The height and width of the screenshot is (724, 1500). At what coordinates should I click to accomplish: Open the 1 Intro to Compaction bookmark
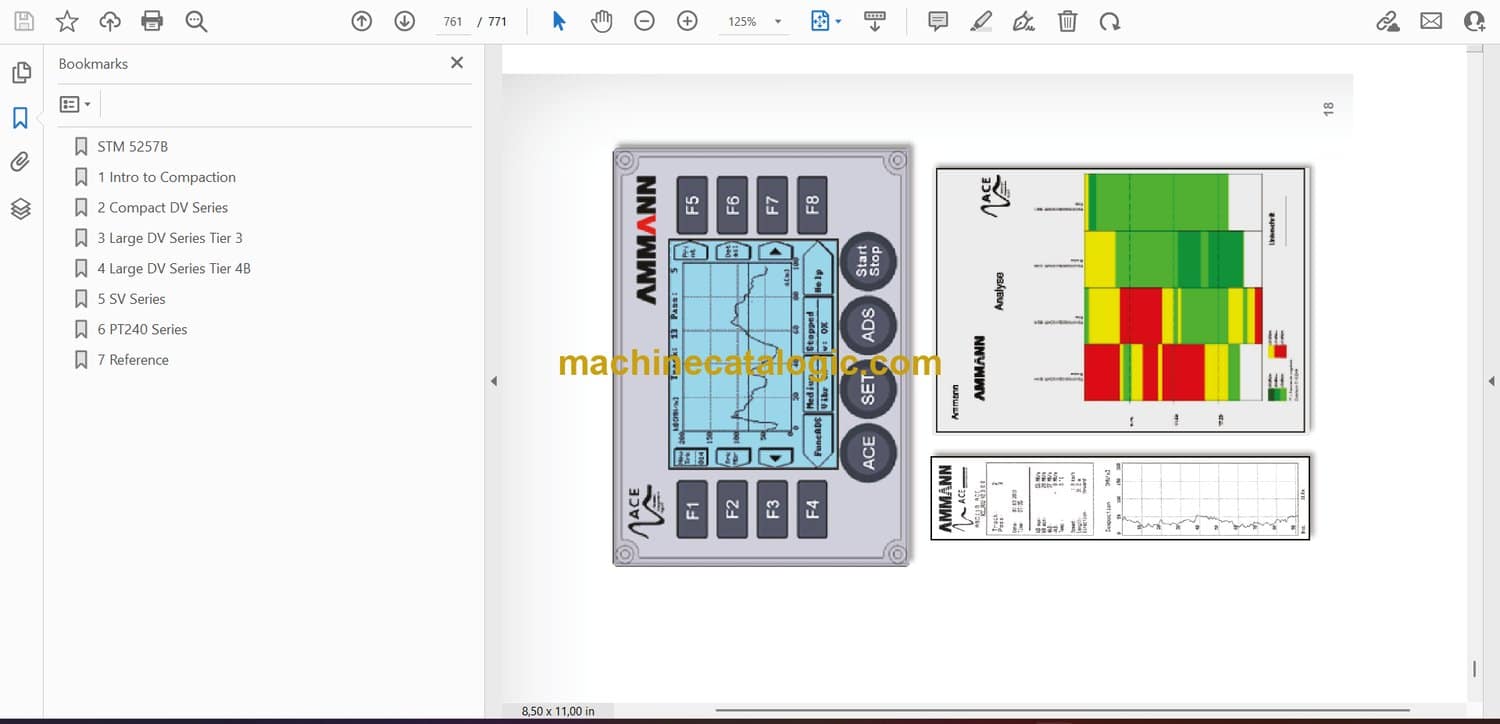[x=167, y=177]
